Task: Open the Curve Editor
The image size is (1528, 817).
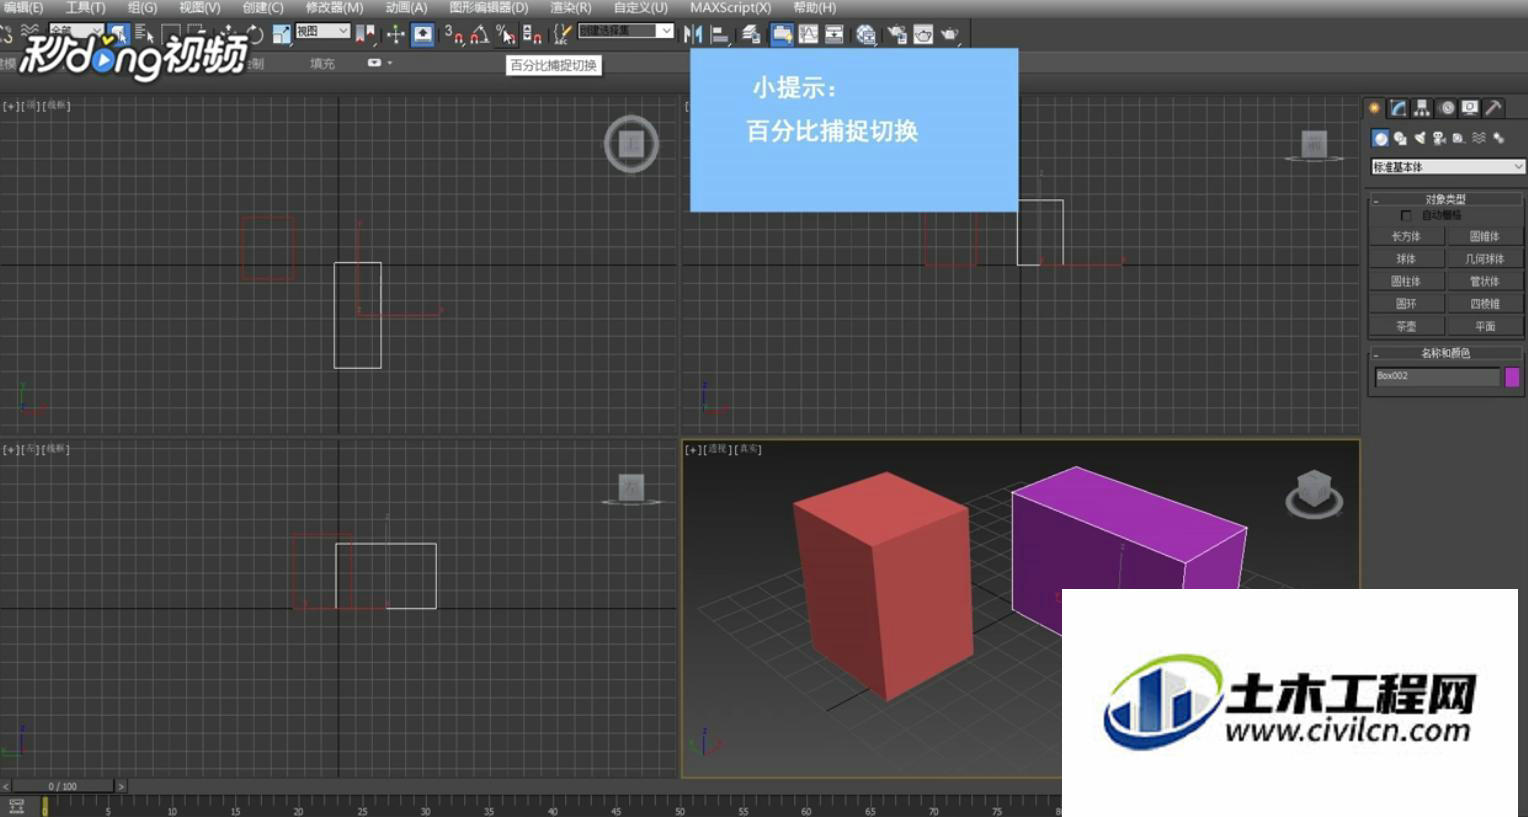Action: pyautogui.click(x=808, y=35)
